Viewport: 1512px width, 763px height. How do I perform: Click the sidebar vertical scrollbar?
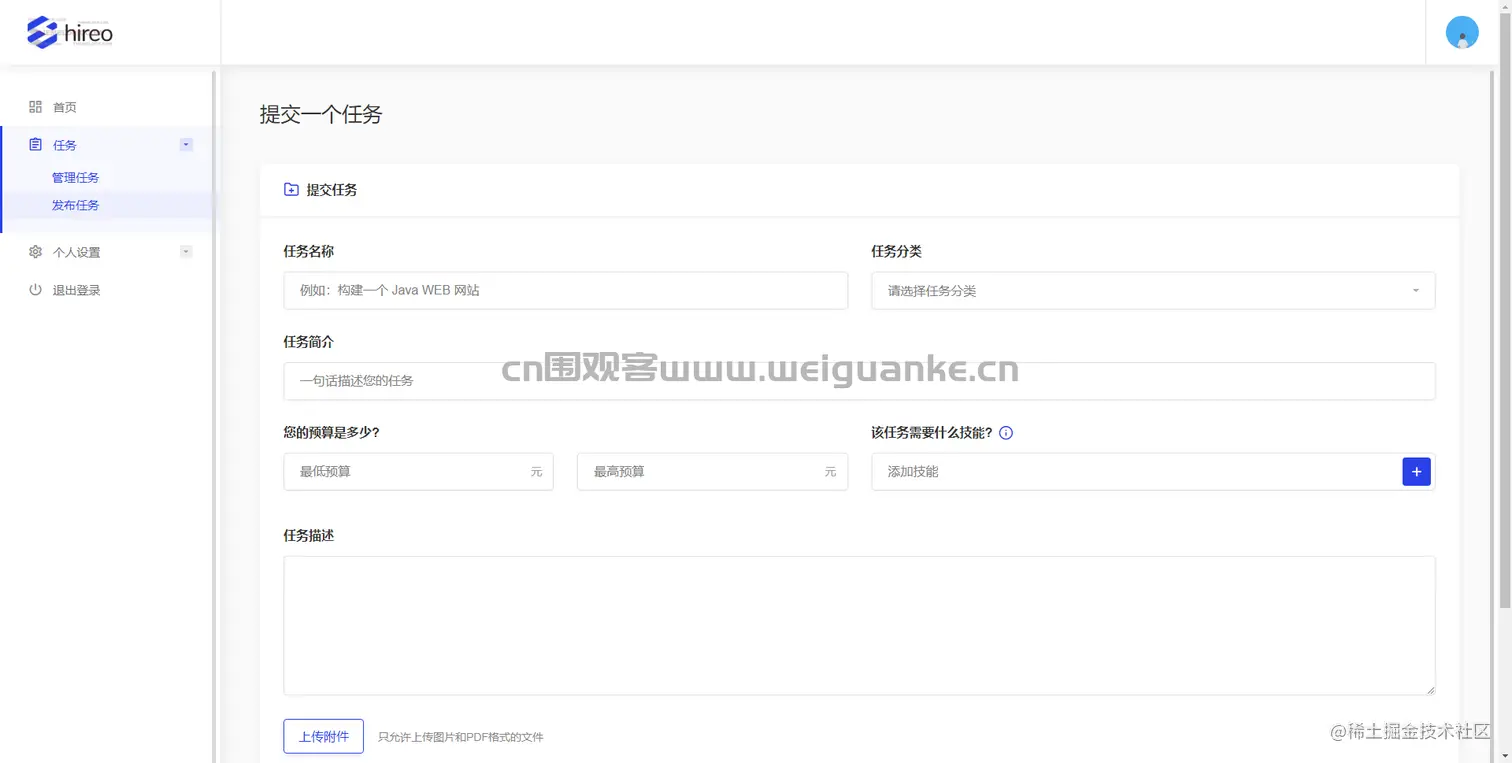tap(215, 416)
